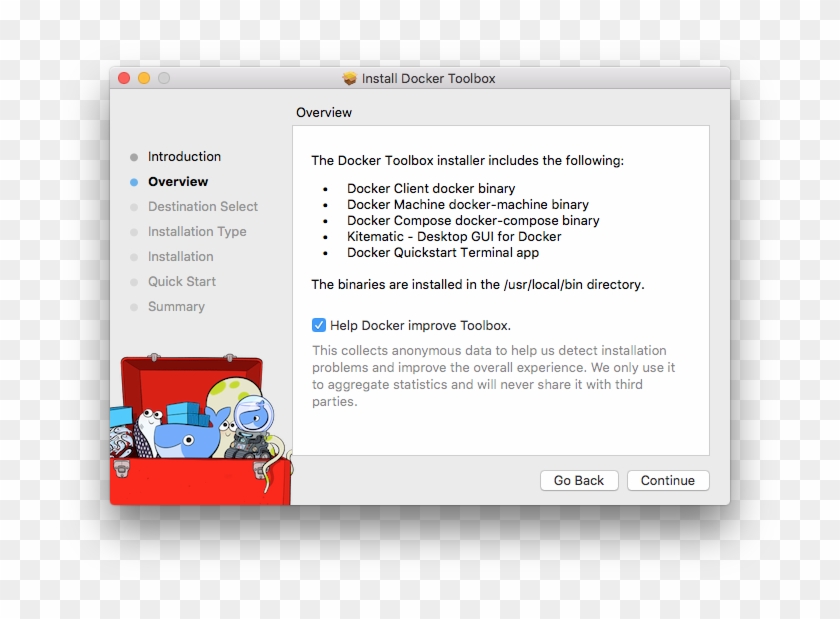Select the Summary step in sidebar
The image size is (840, 619).
(x=176, y=306)
